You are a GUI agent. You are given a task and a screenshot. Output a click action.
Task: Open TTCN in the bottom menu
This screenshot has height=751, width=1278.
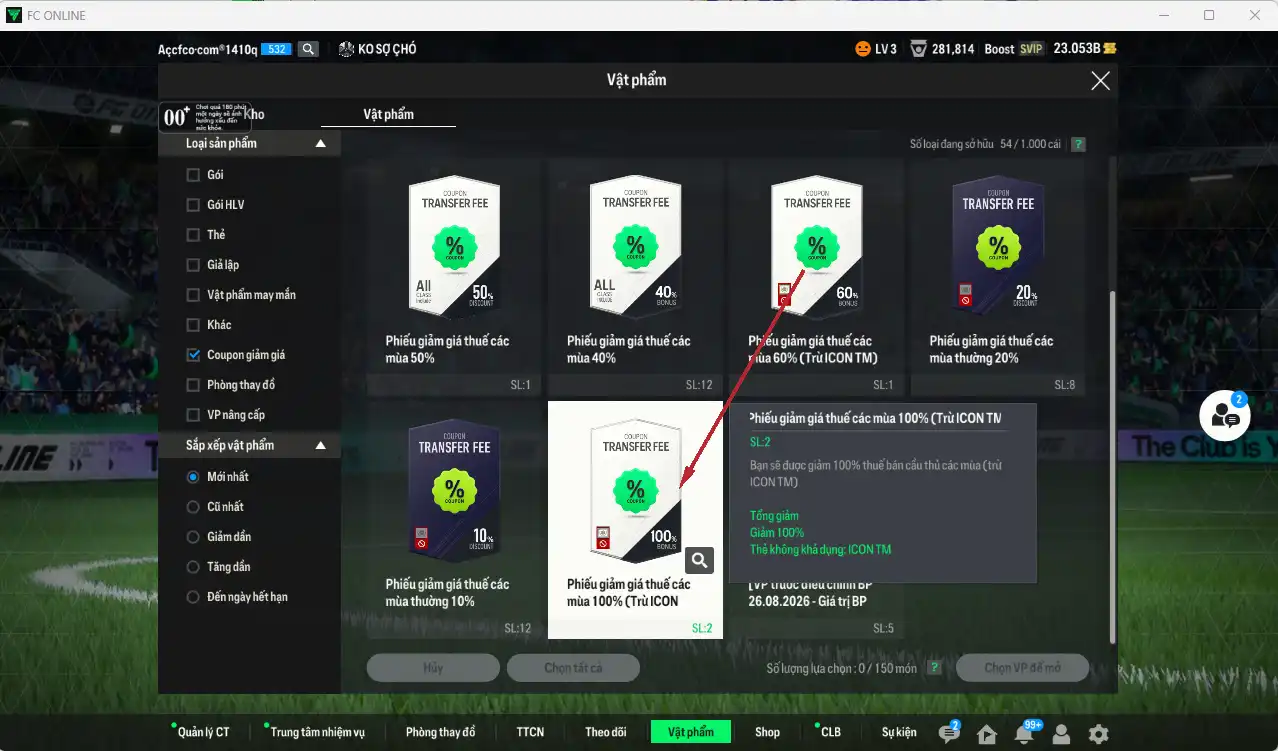click(x=530, y=732)
